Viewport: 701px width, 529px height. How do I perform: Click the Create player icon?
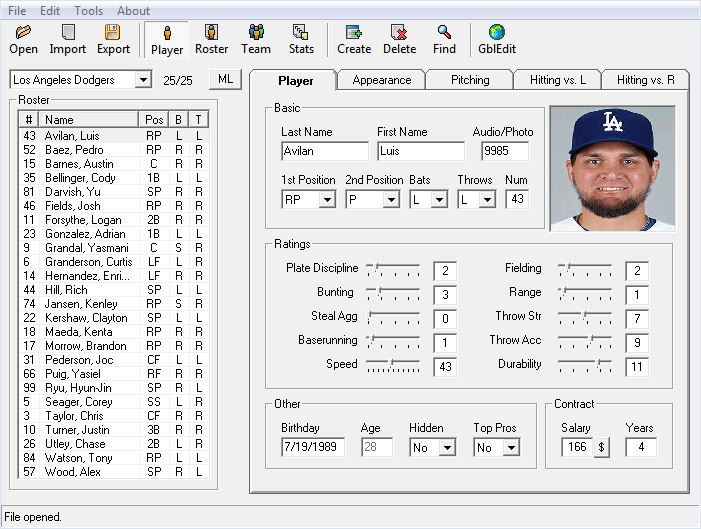(354, 39)
